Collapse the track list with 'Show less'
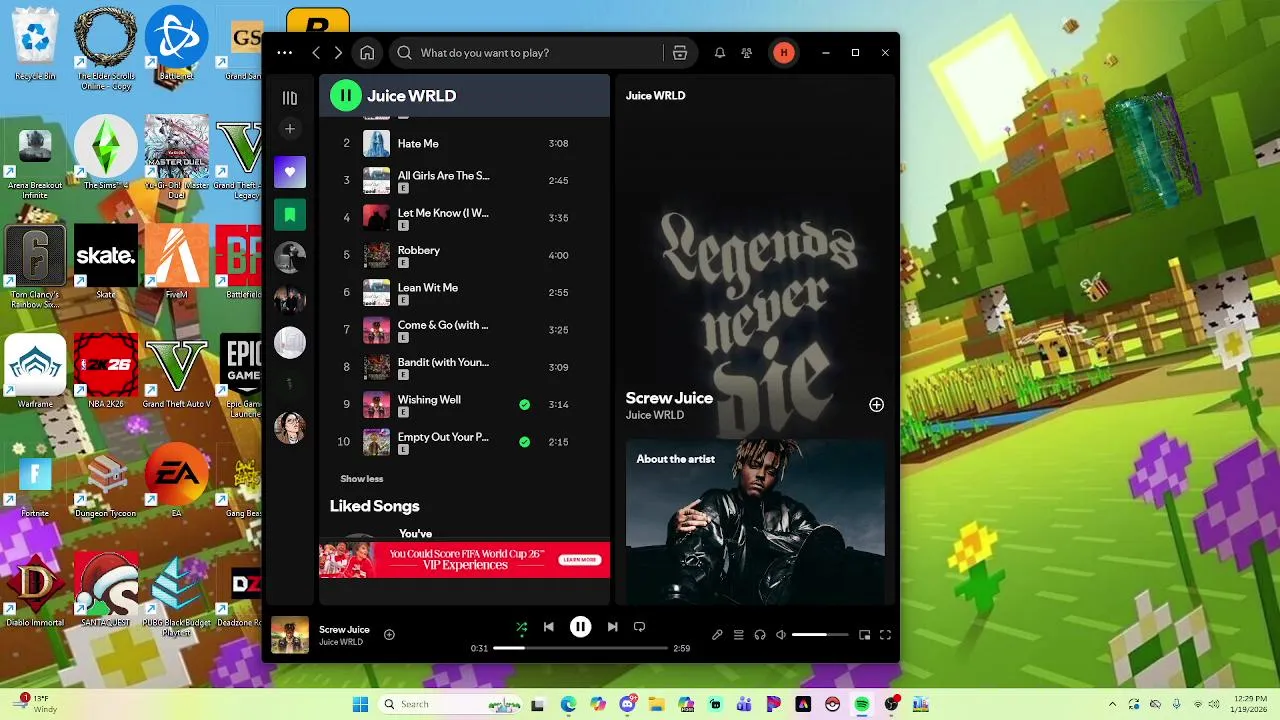 click(362, 479)
